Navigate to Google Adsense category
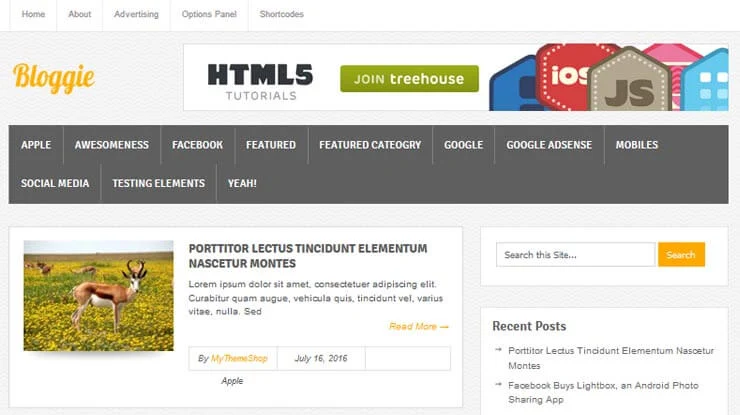 point(549,145)
